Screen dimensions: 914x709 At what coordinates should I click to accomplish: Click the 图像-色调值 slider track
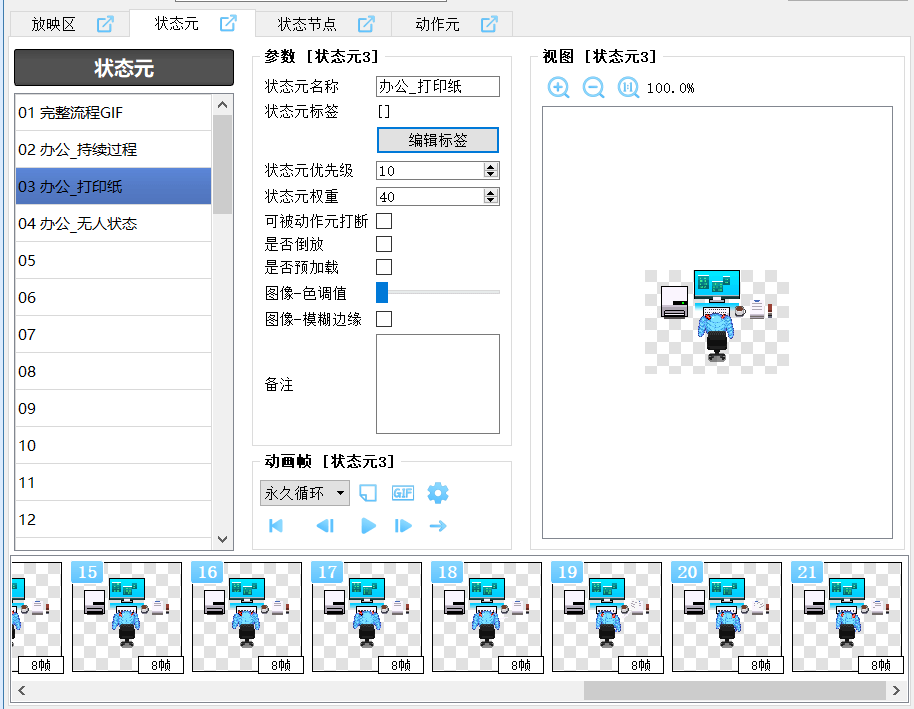pyautogui.click(x=440, y=292)
